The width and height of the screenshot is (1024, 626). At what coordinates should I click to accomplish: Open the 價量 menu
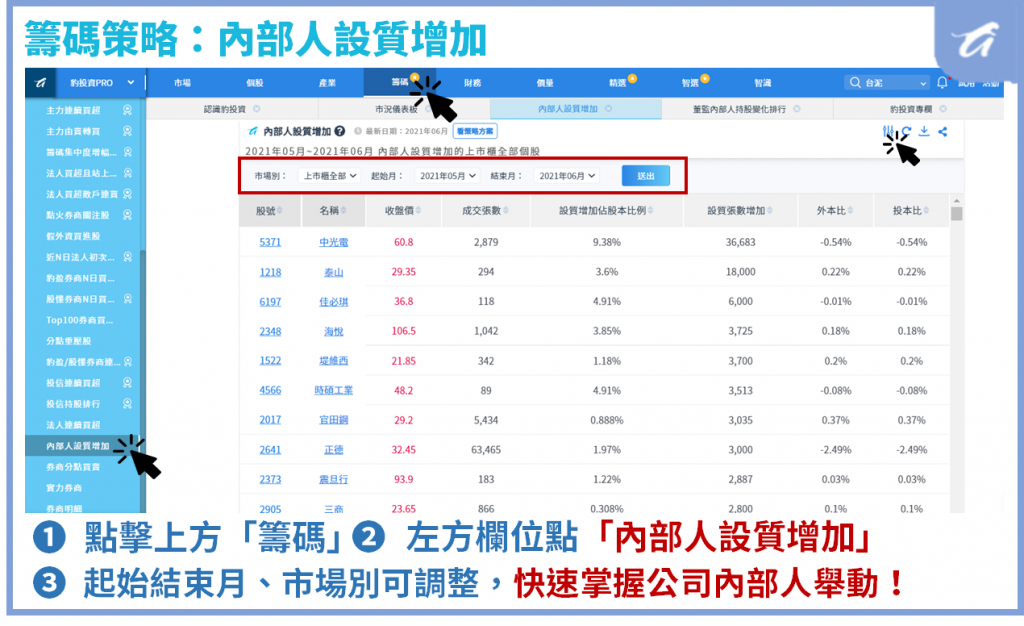545,83
